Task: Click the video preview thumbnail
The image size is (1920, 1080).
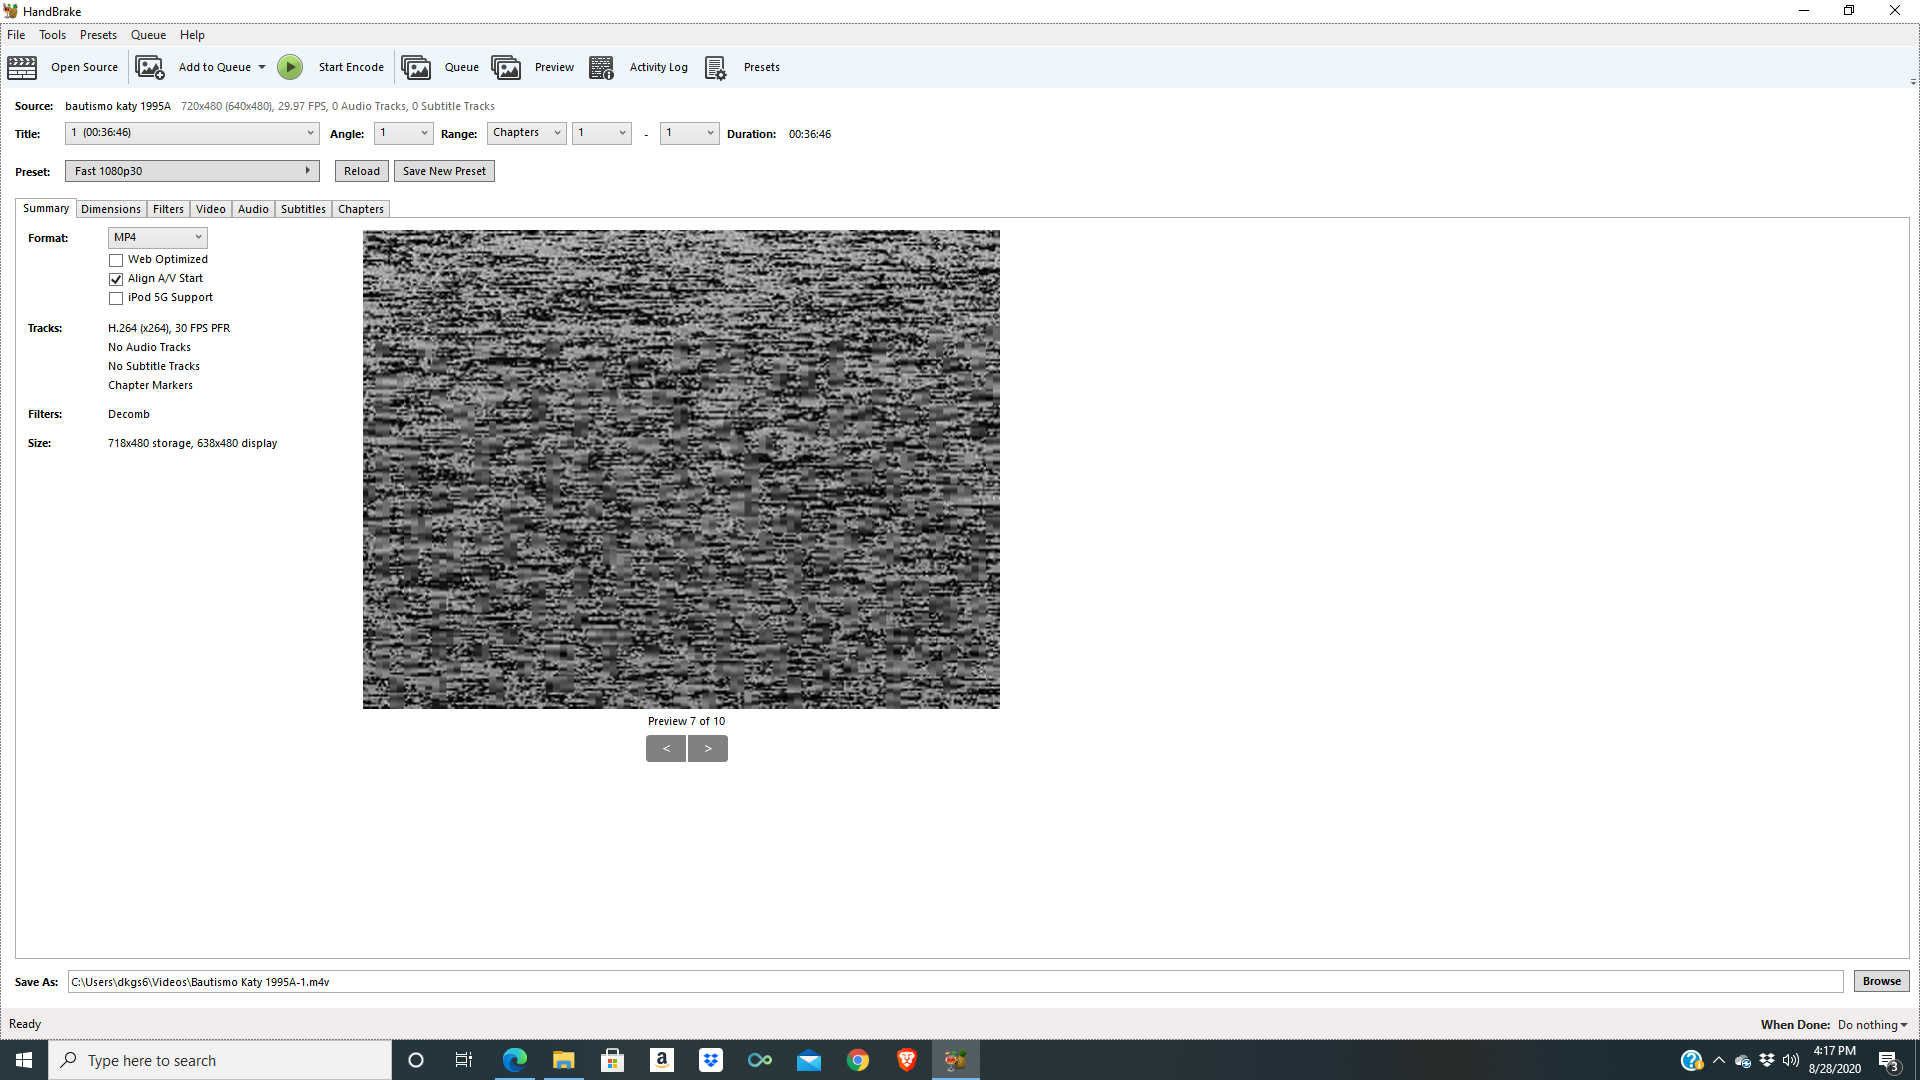Action: coord(681,469)
